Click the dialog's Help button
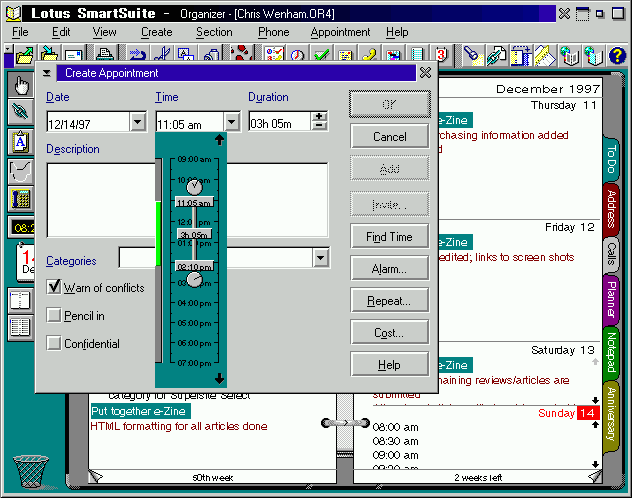This screenshot has height=498, width=632. (389, 365)
